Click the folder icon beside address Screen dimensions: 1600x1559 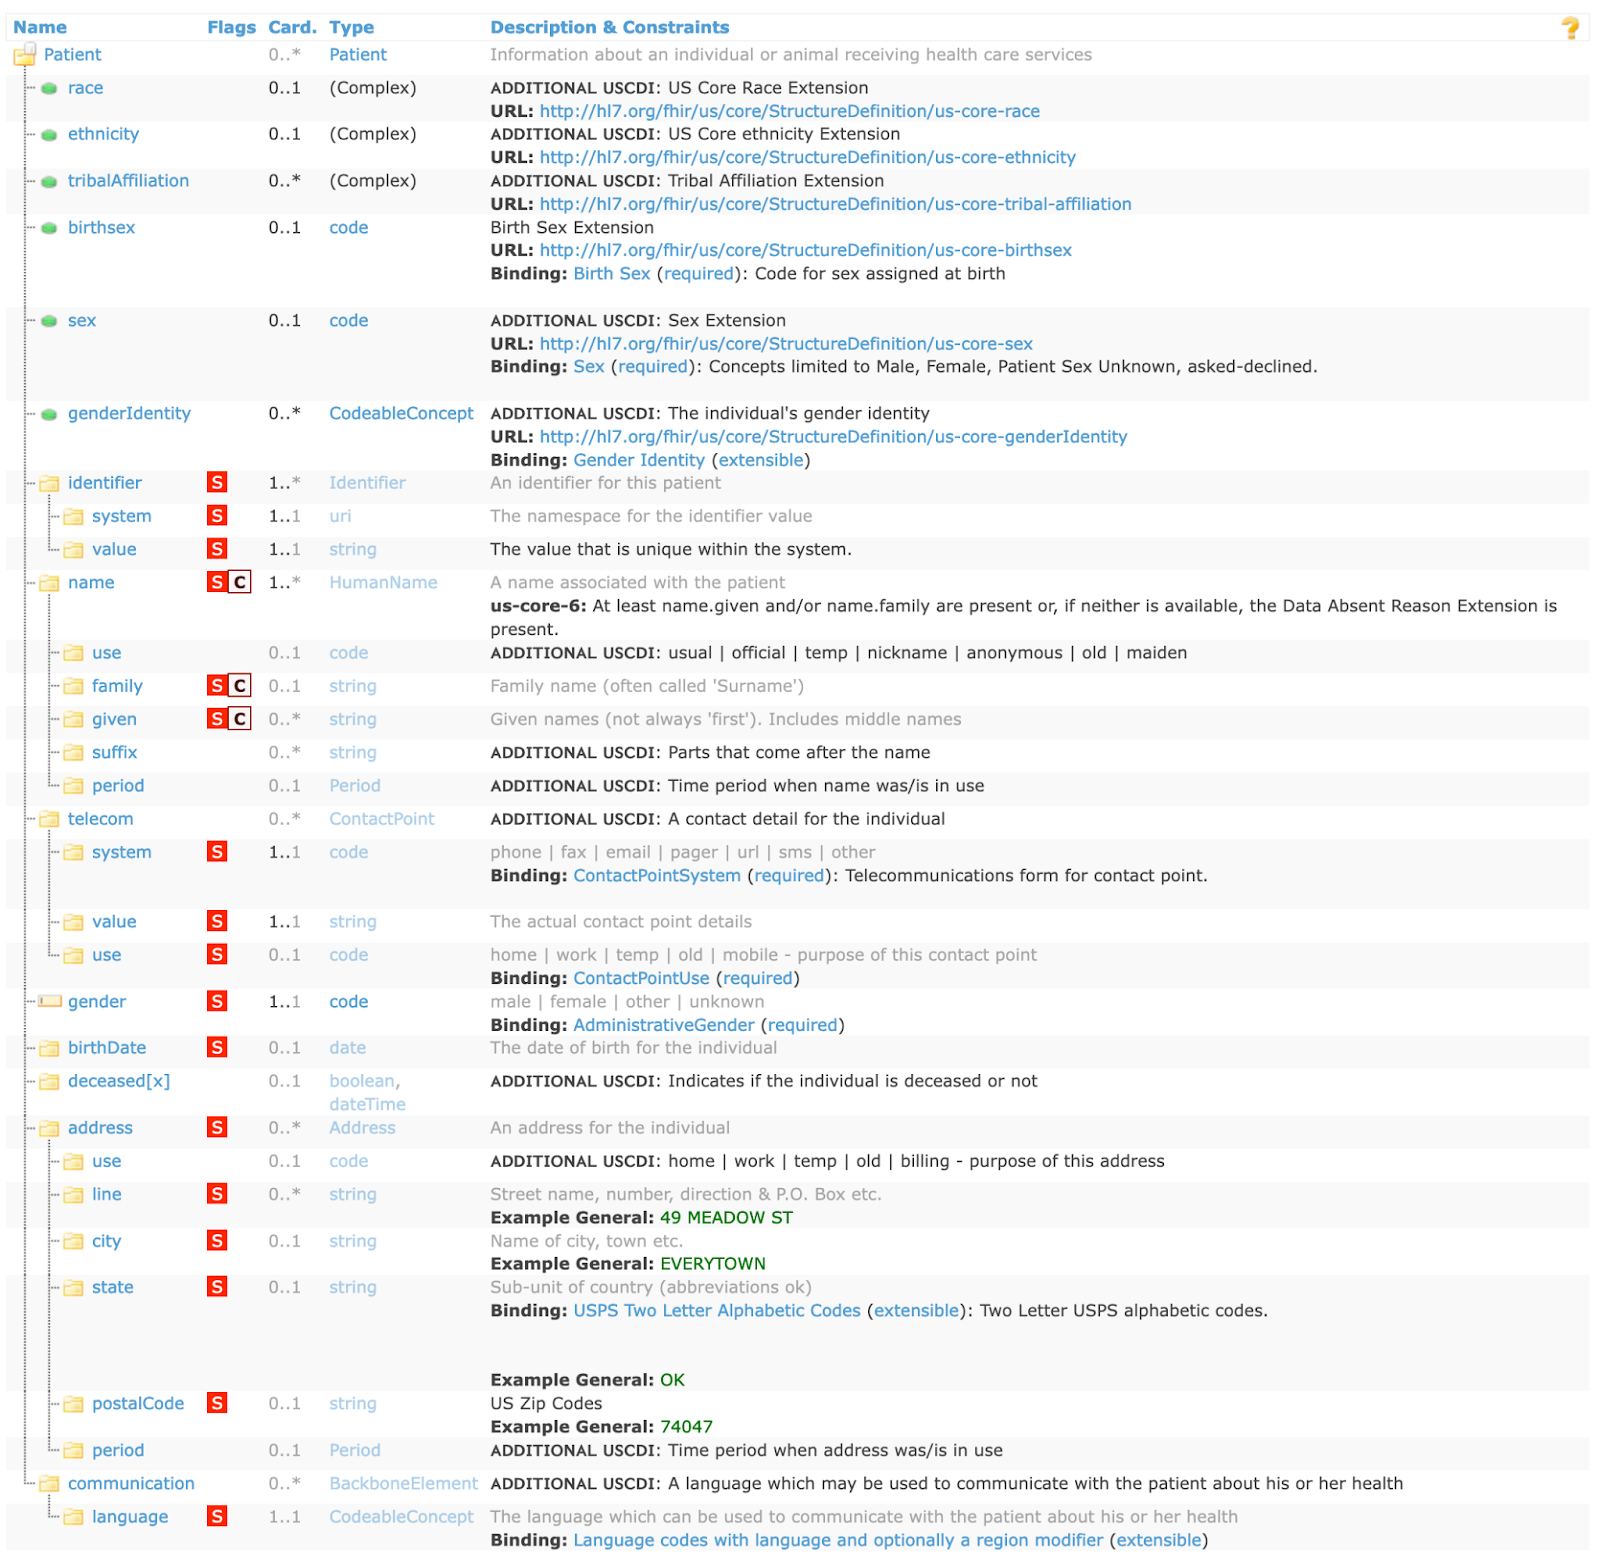pos(50,1128)
